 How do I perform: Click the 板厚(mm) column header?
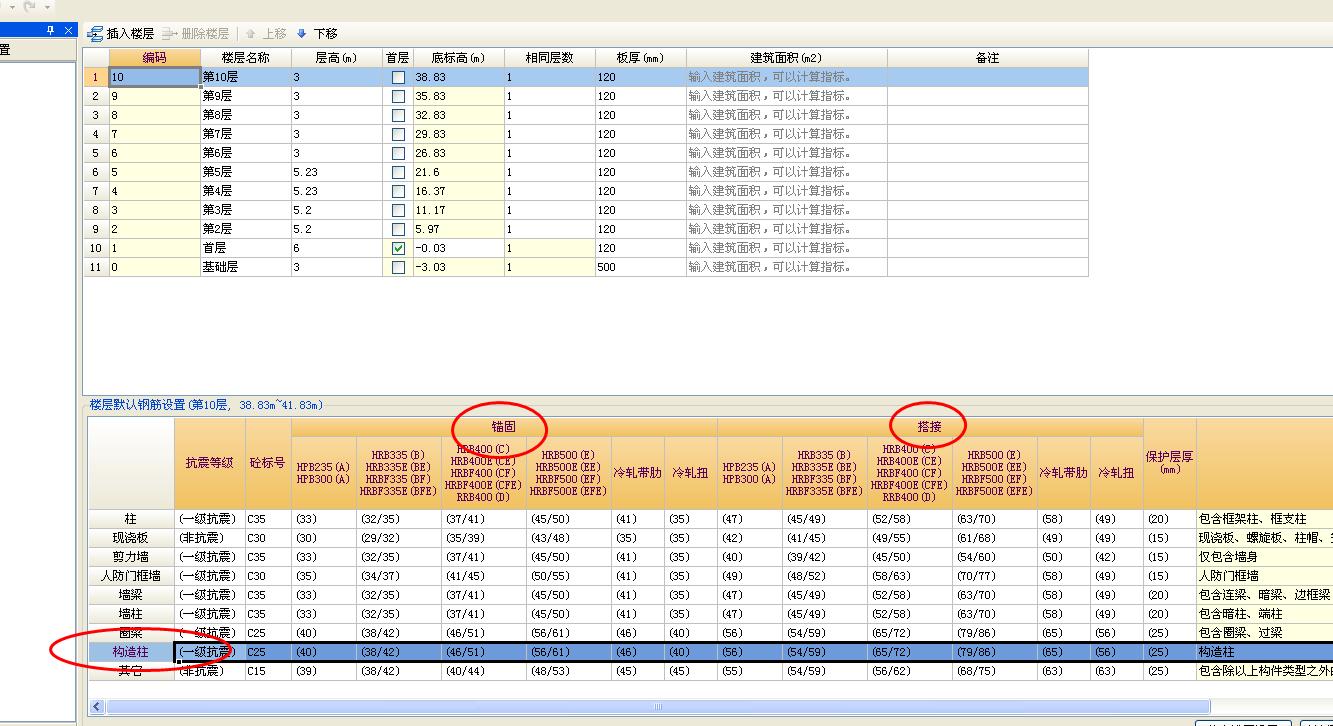pyautogui.click(x=641, y=58)
